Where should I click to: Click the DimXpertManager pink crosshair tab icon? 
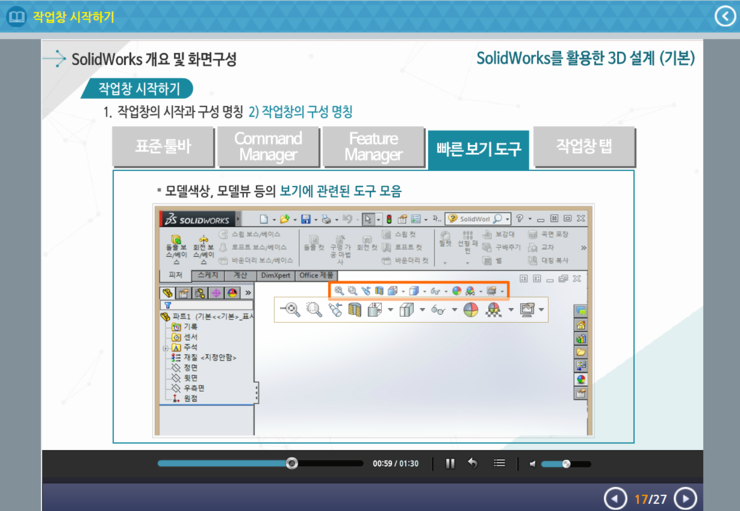tap(216, 293)
